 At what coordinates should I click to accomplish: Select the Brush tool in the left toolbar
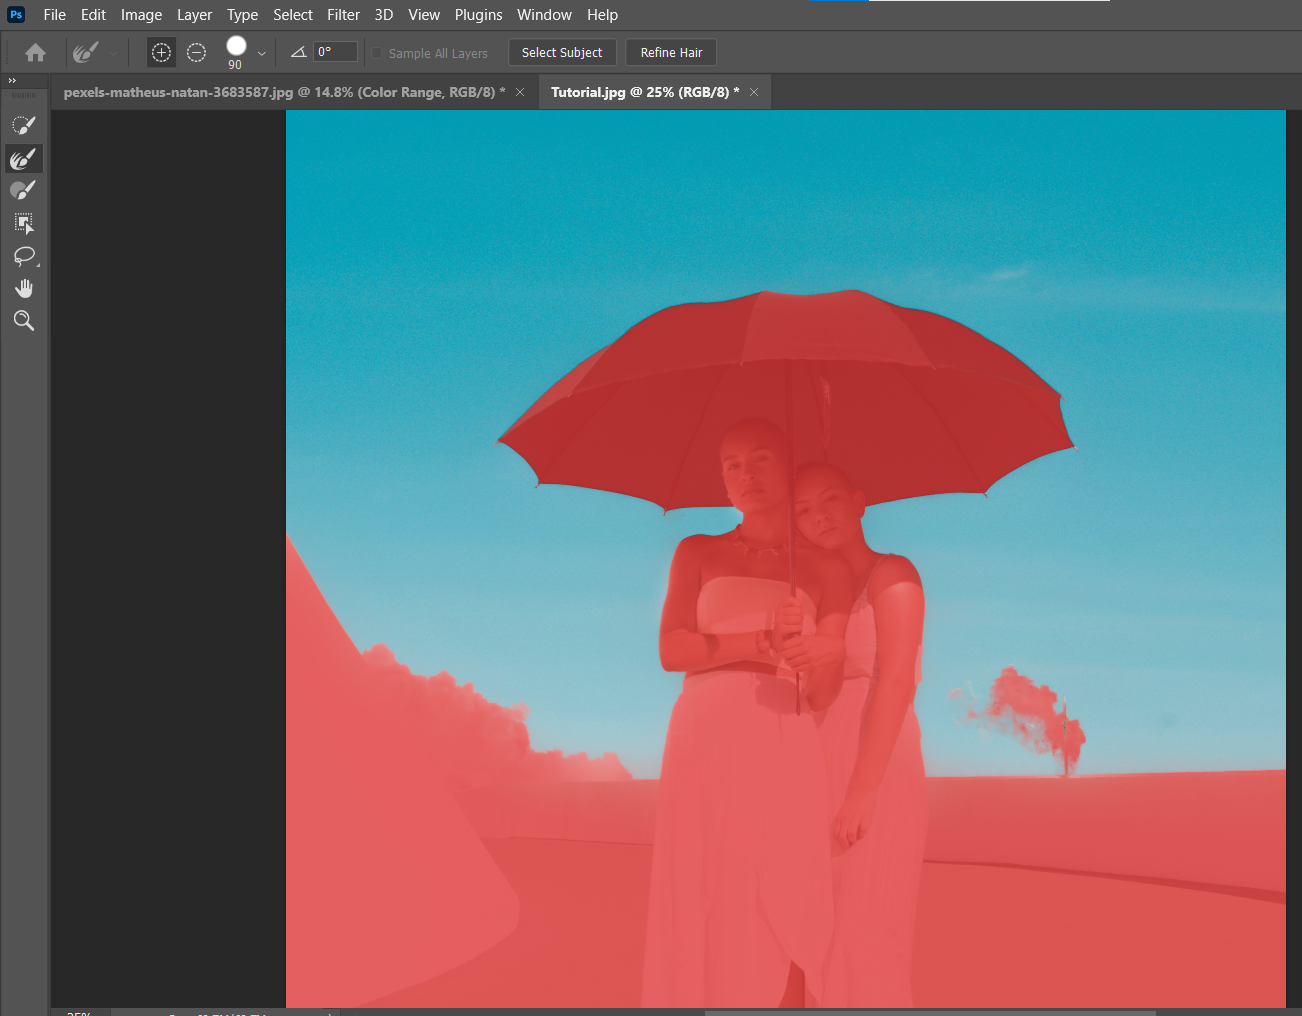tap(22, 189)
